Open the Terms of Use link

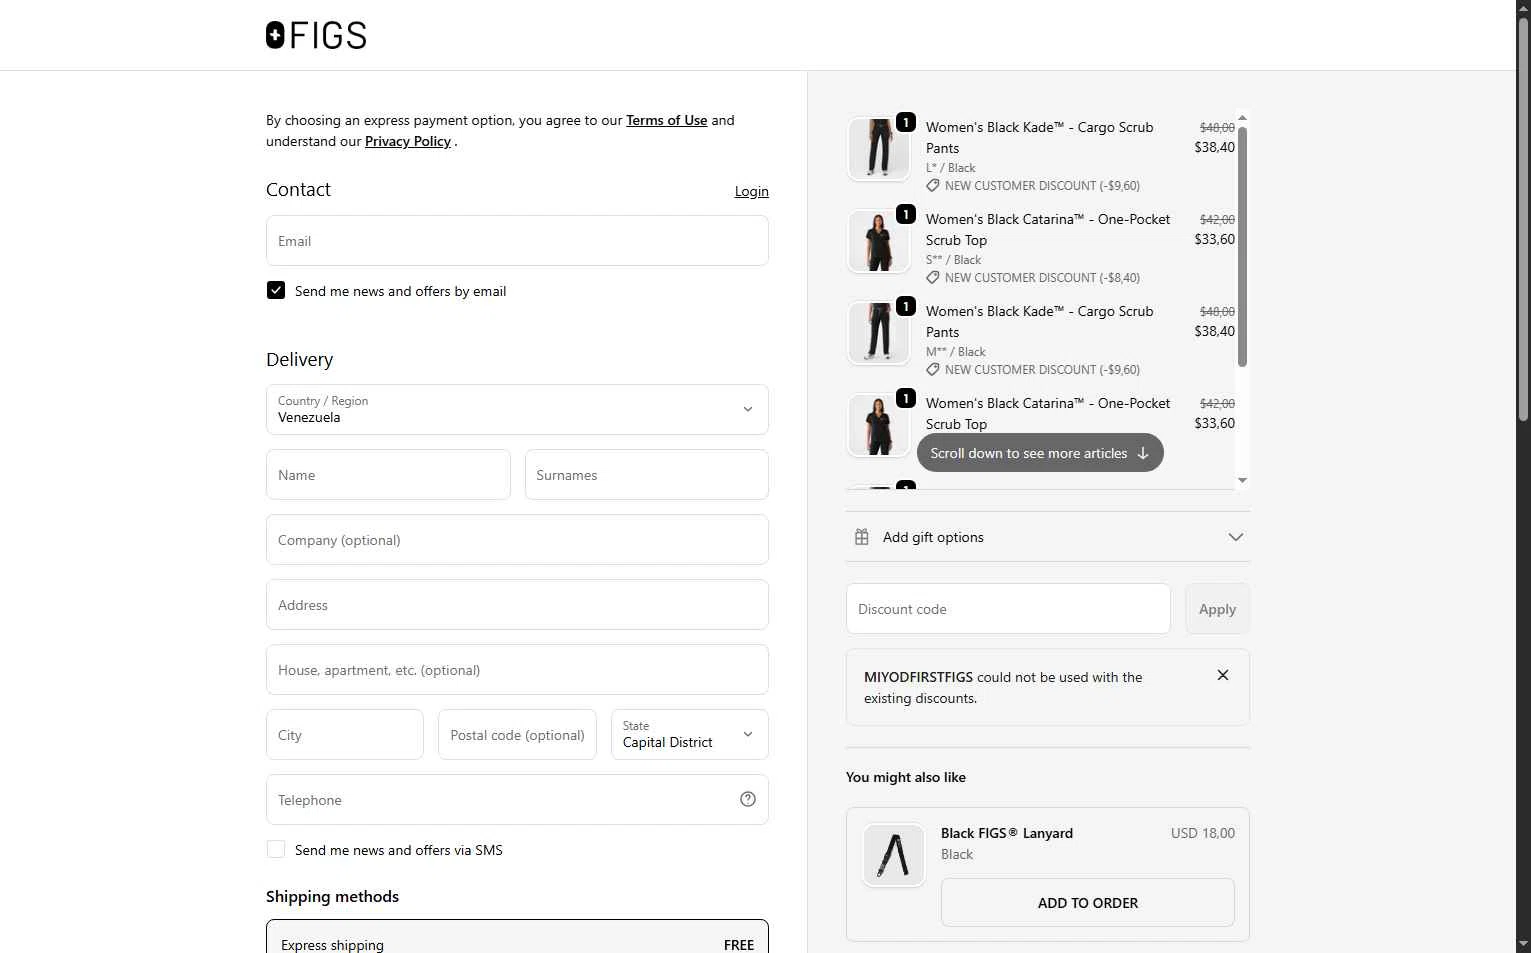(x=666, y=120)
